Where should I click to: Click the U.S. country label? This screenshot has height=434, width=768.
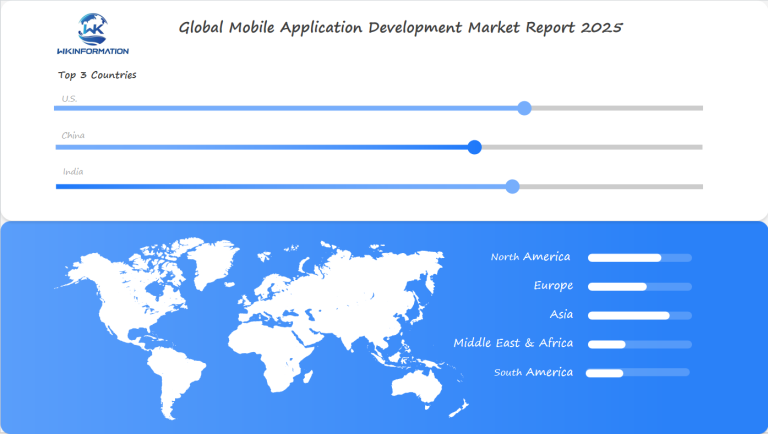[x=69, y=98]
